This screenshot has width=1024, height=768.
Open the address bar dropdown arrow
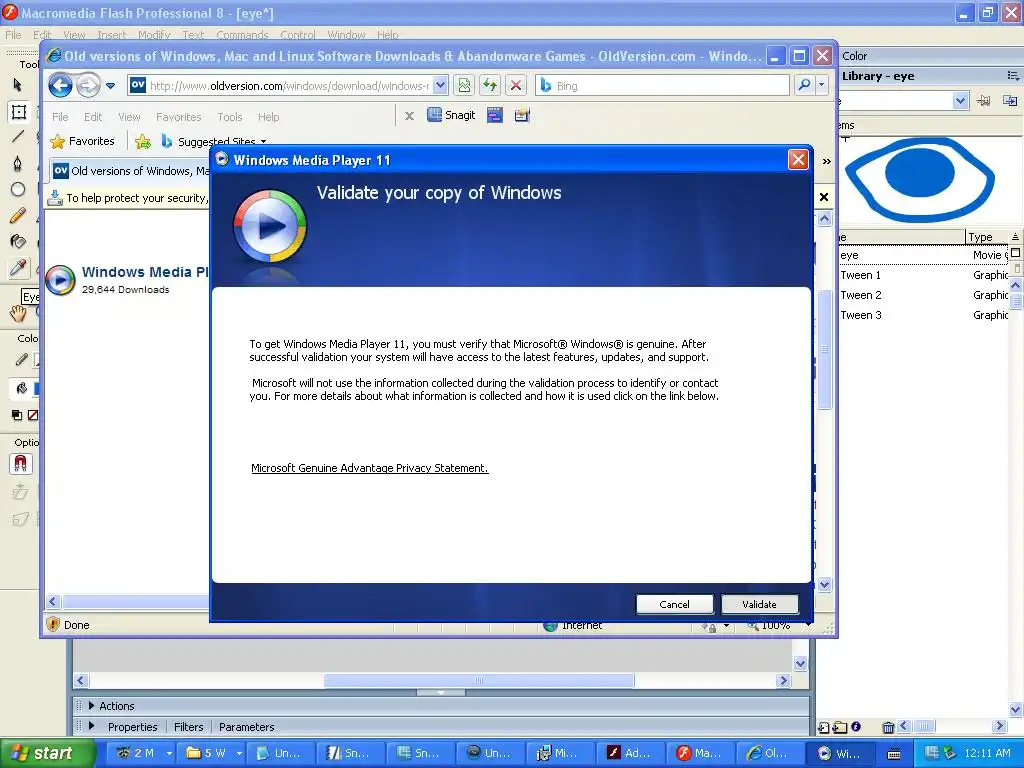click(440, 85)
